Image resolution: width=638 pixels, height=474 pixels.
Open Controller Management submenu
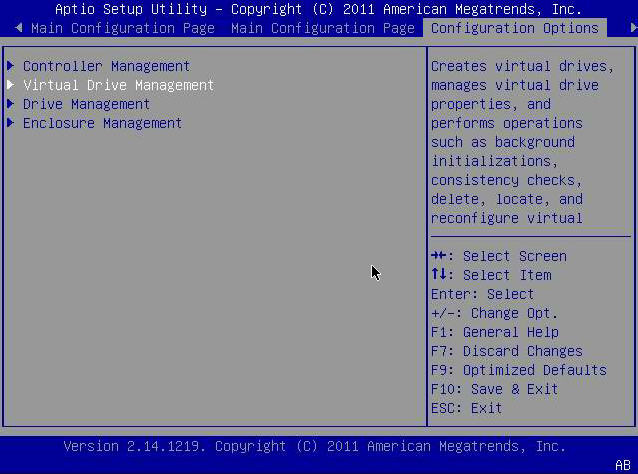click(107, 66)
